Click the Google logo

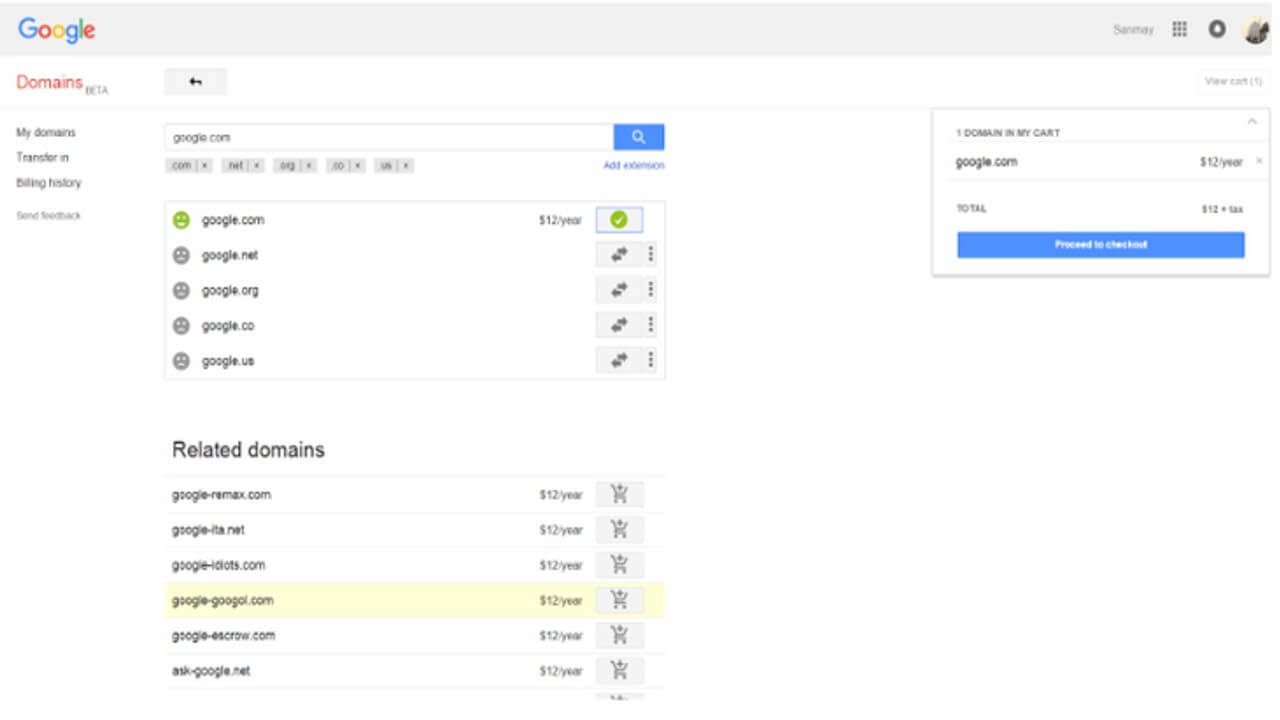pyautogui.click(x=57, y=30)
